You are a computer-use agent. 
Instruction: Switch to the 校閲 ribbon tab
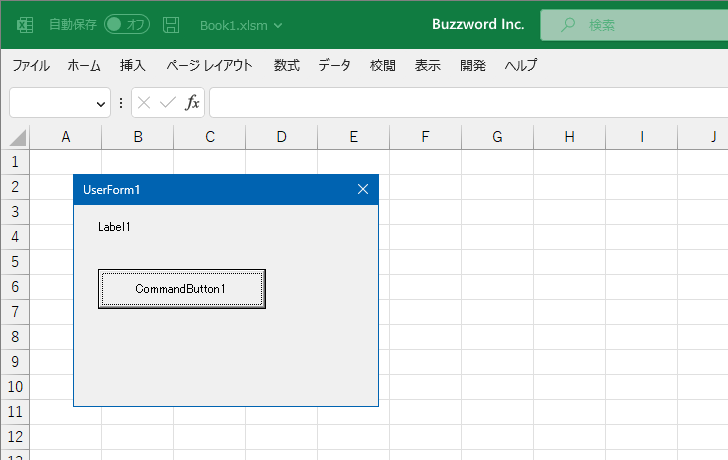click(383, 65)
